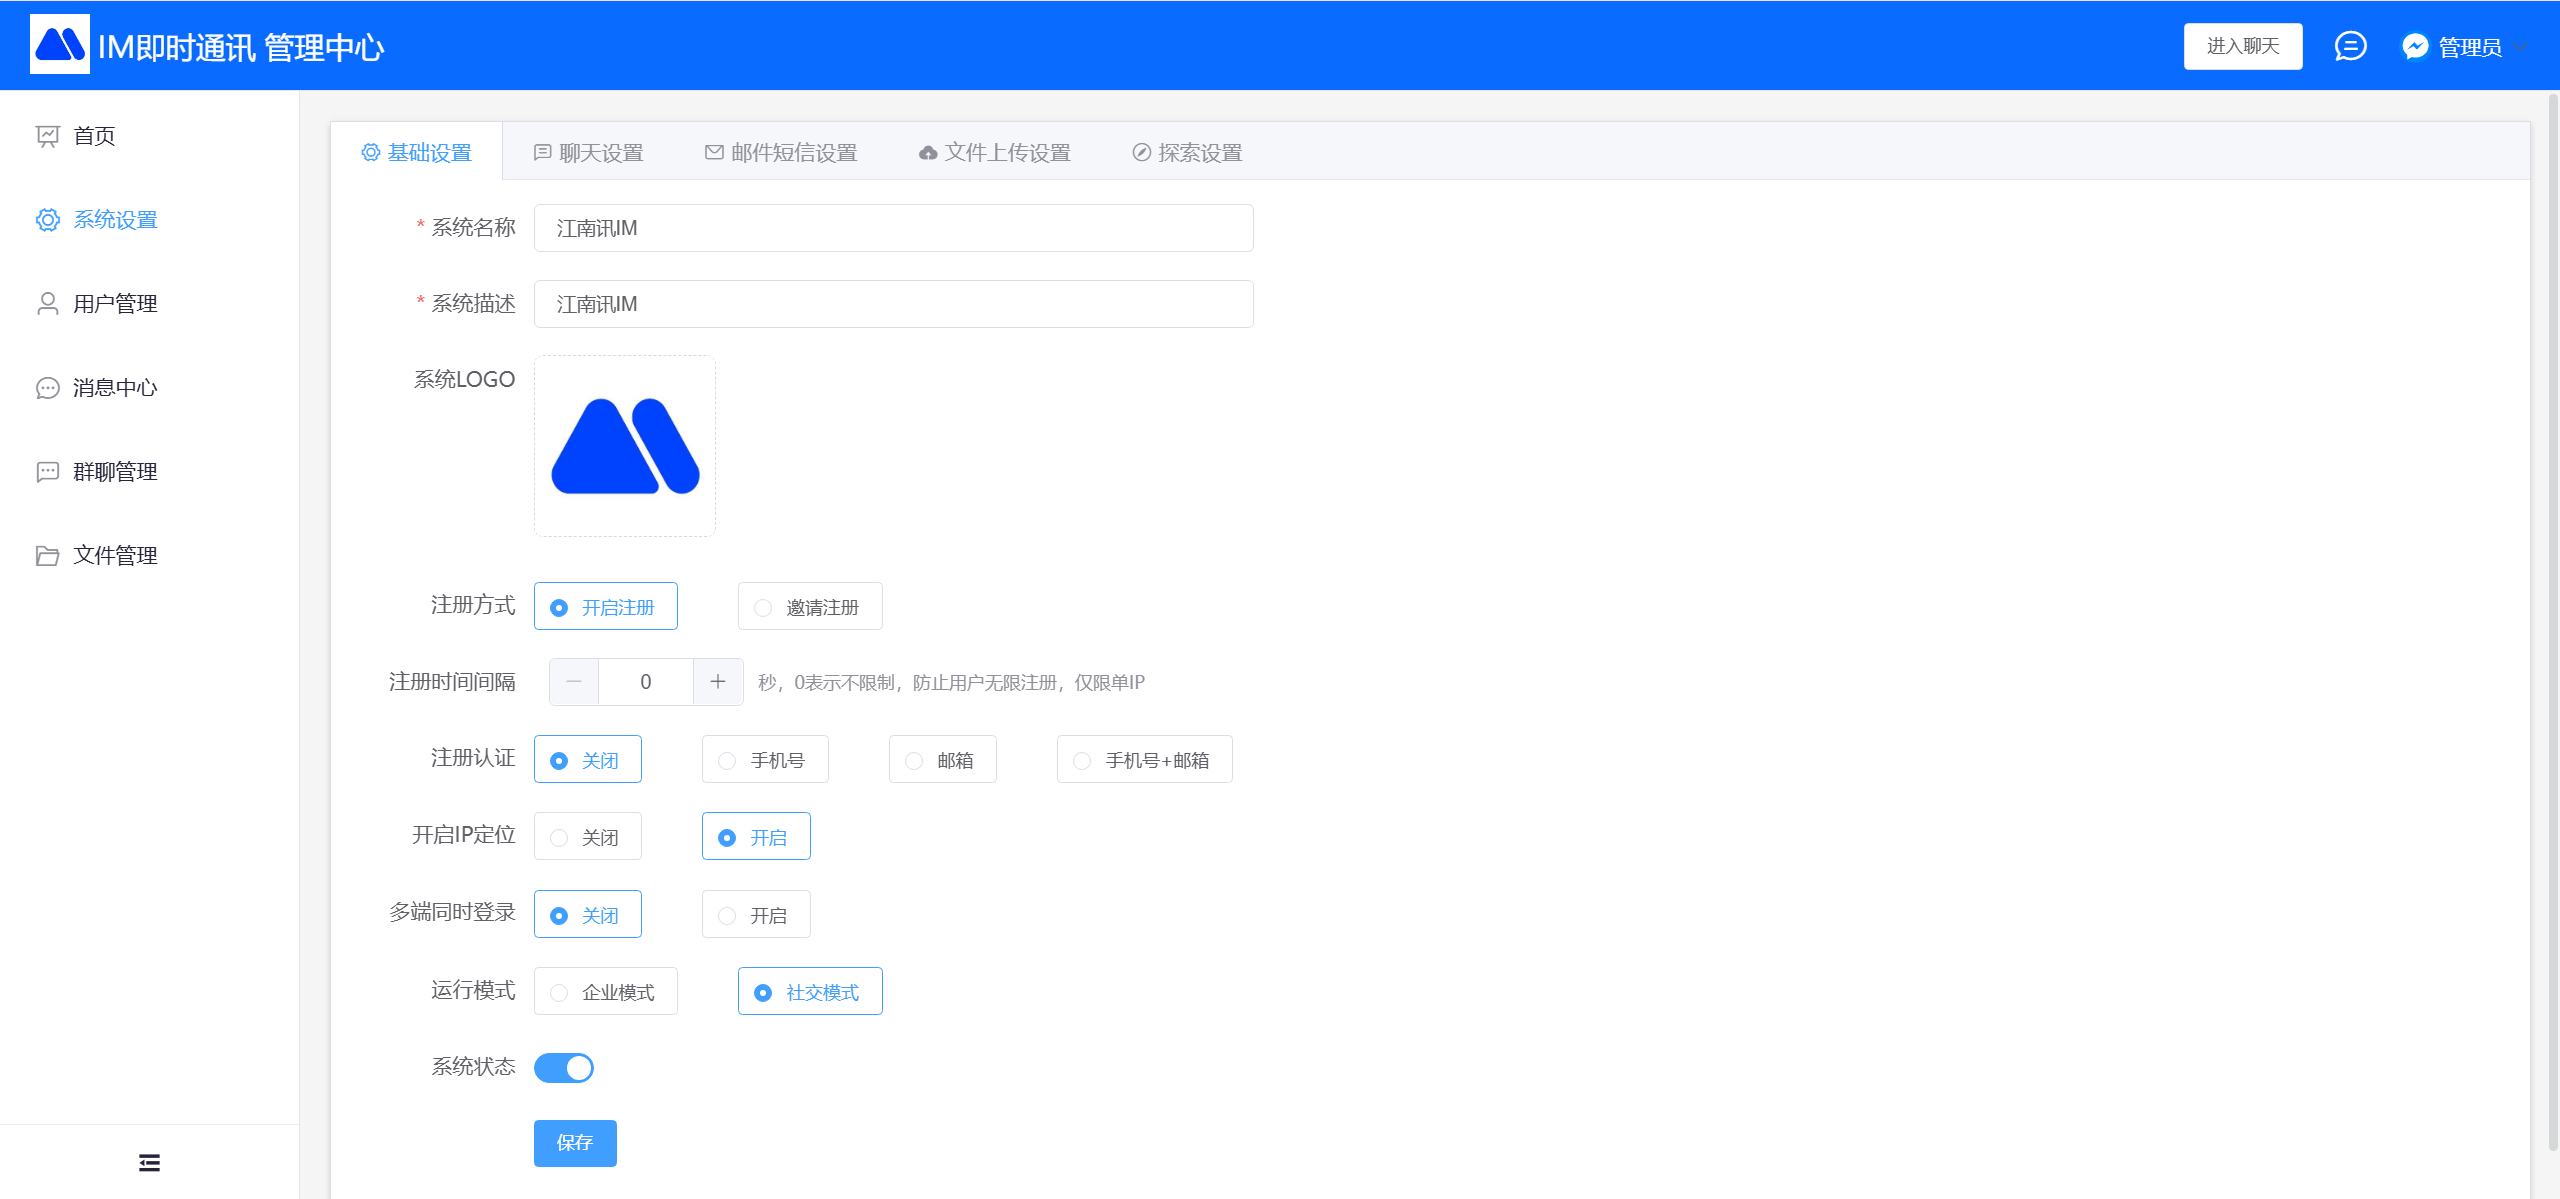This screenshot has width=2560, height=1199.
Task: Click the 进入聊天 button
Action: 2242,46
